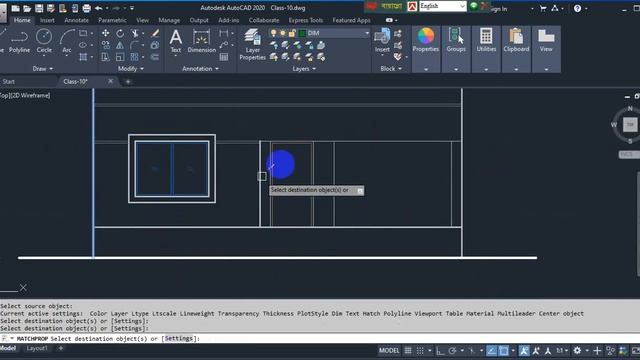This screenshot has height=360, width=640.
Task: Open the Insert ribbon tab
Action: point(47,20)
